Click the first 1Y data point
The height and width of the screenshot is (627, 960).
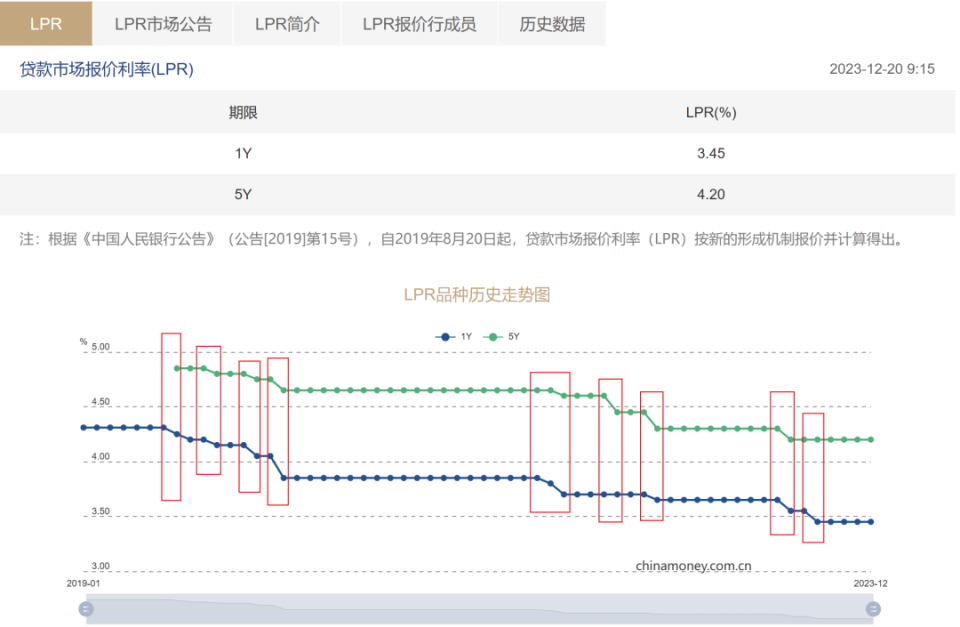point(84,427)
